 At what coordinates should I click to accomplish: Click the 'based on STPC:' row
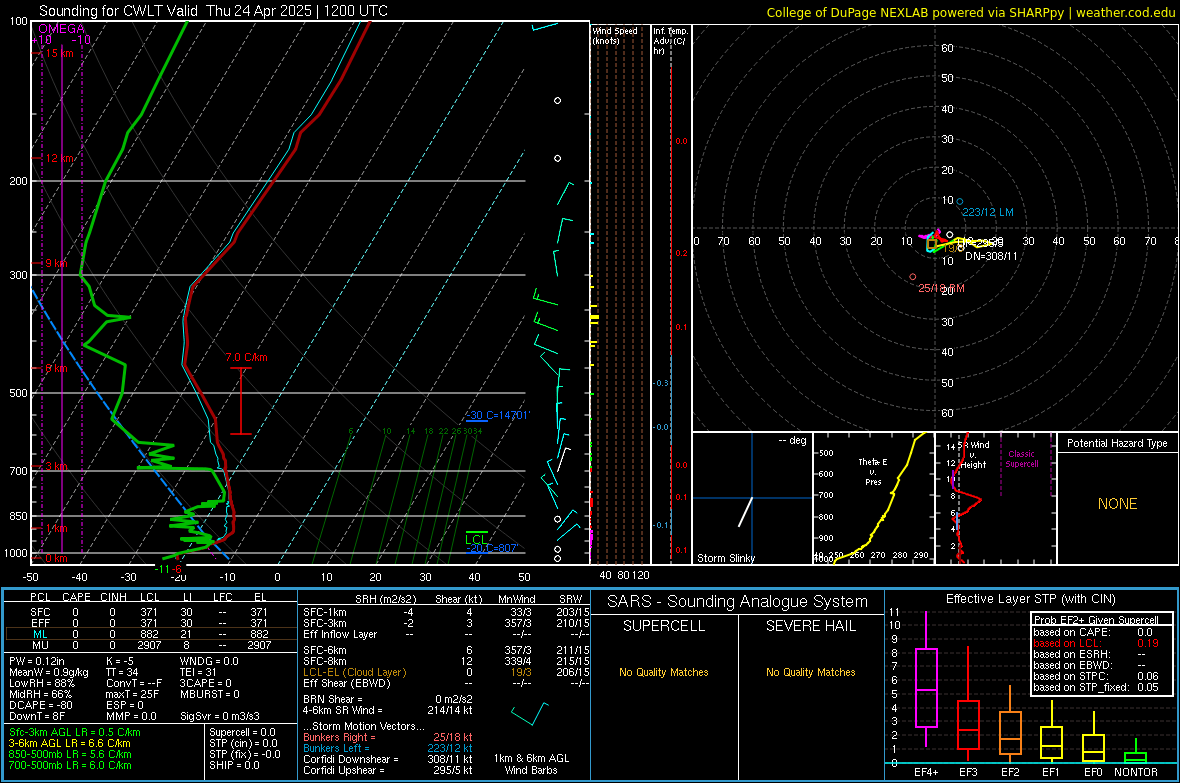click(1096, 676)
